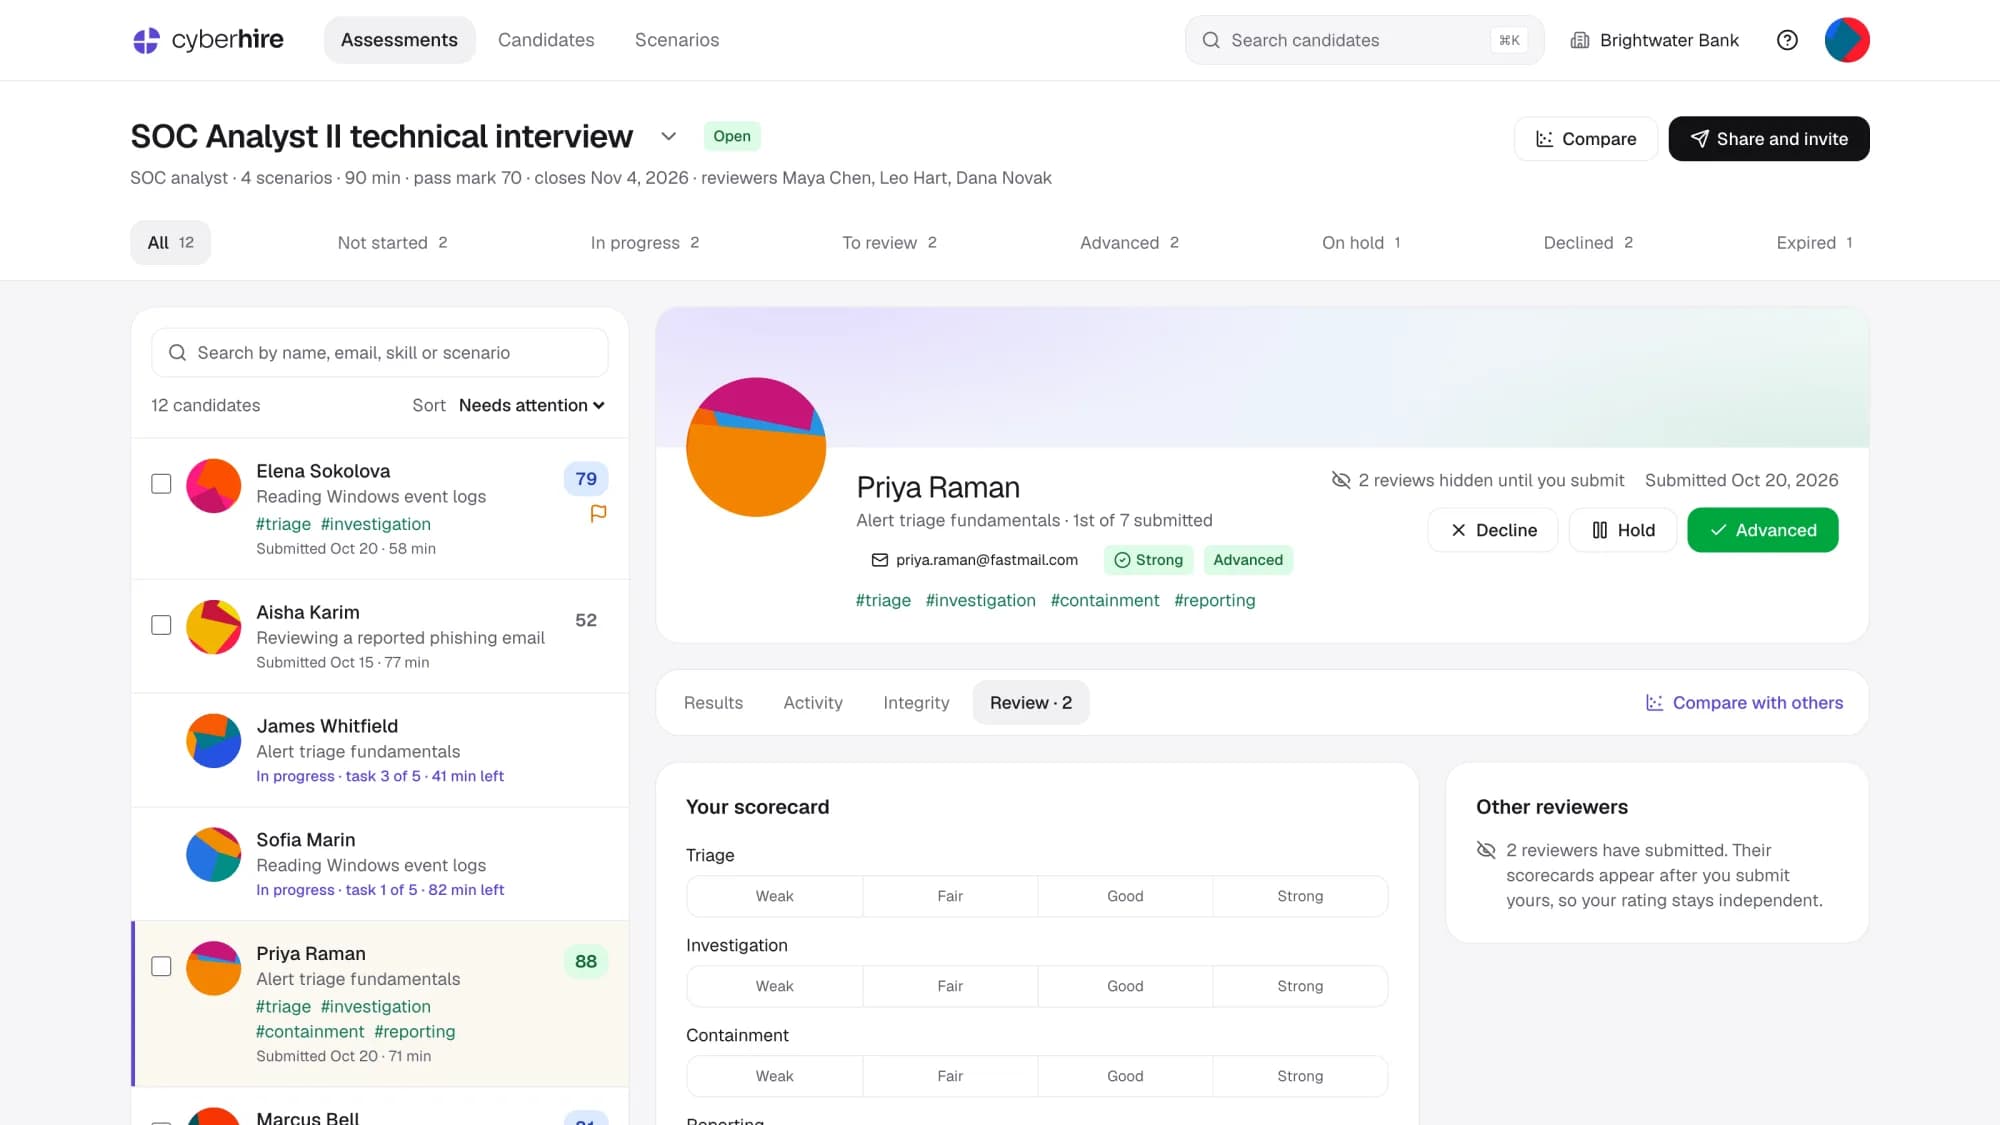Select Sofia Marin in candidate list
2000x1125 pixels.
click(380, 864)
